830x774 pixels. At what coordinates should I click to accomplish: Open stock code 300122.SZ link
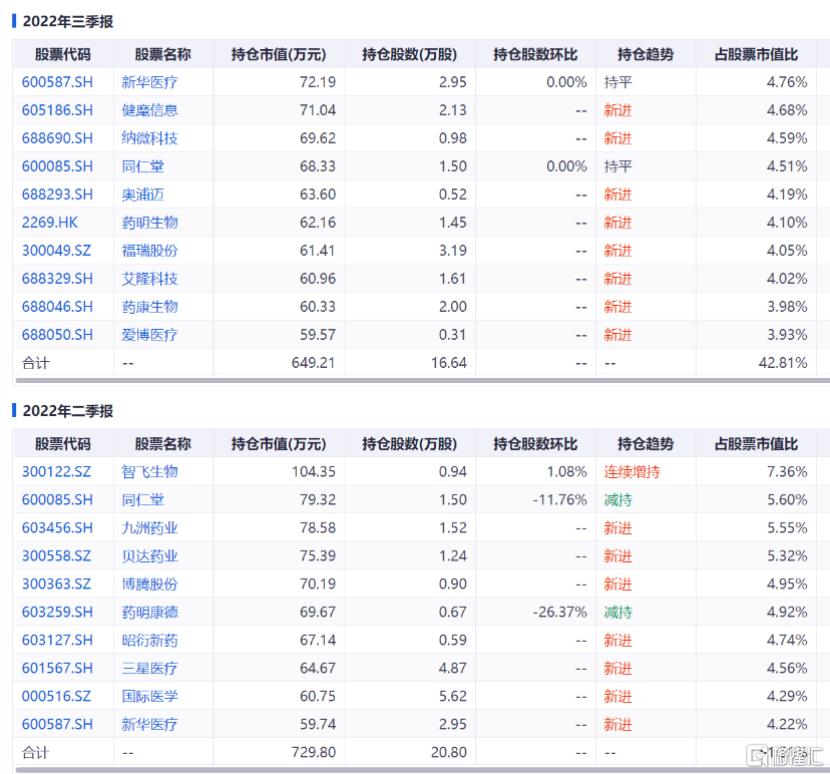point(56,472)
